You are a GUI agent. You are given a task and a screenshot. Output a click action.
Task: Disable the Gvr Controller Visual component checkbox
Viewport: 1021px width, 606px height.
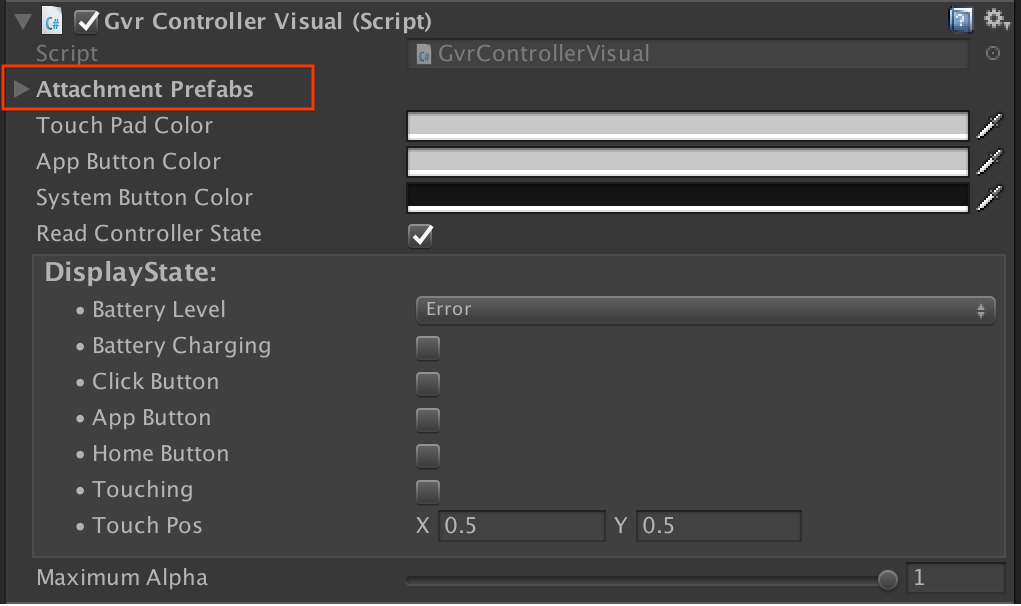[x=85, y=19]
